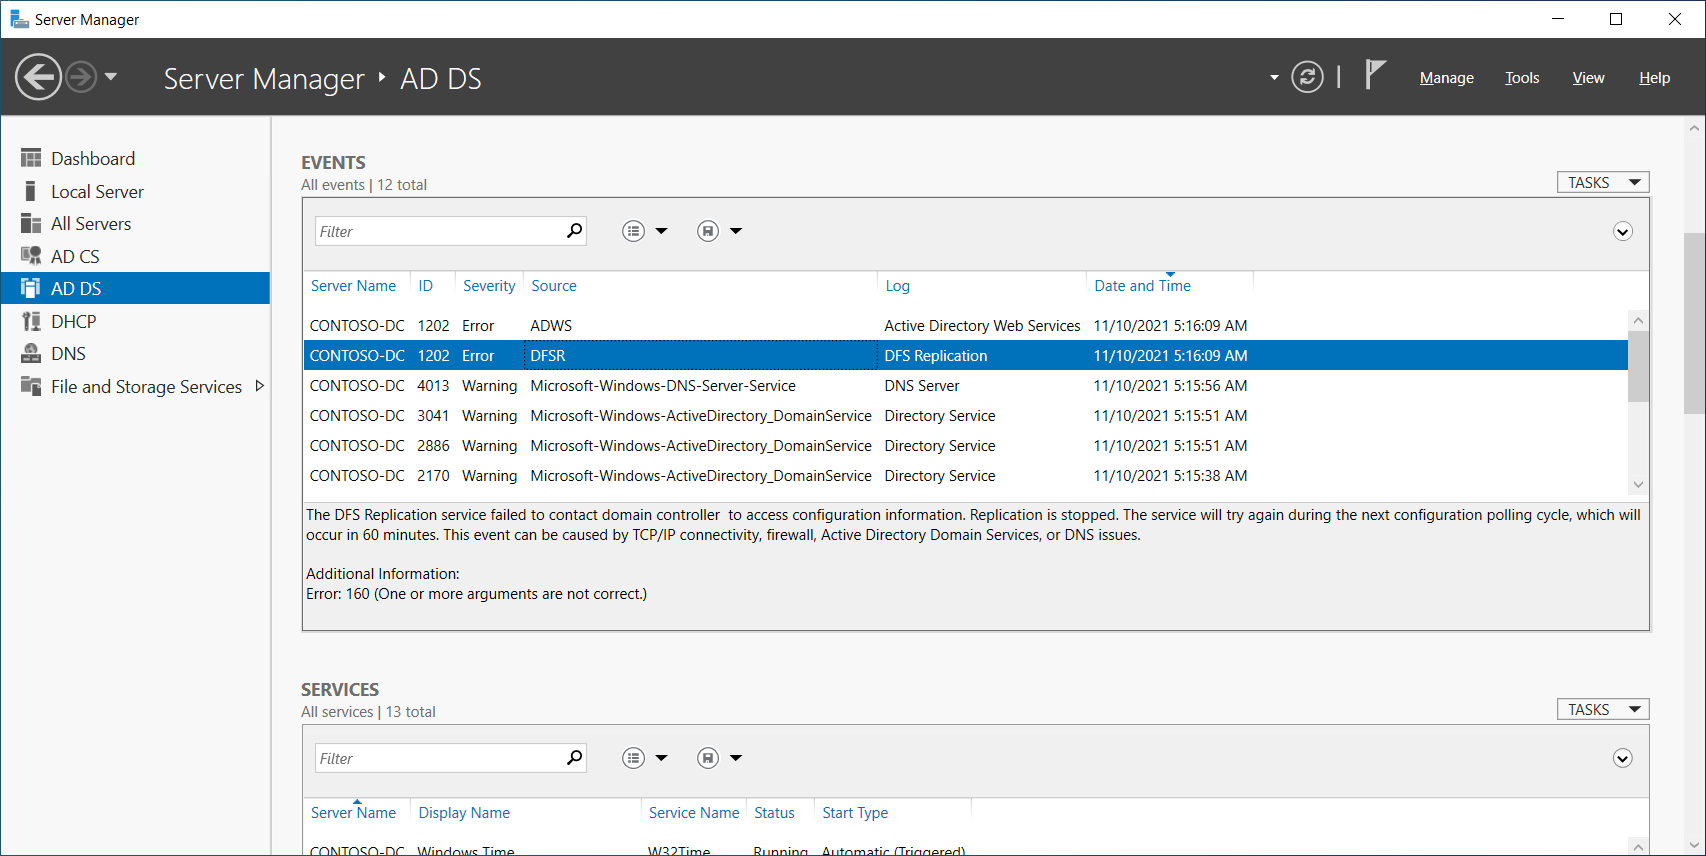
Task: Sort events by Server Name column
Action: (353, 286)
